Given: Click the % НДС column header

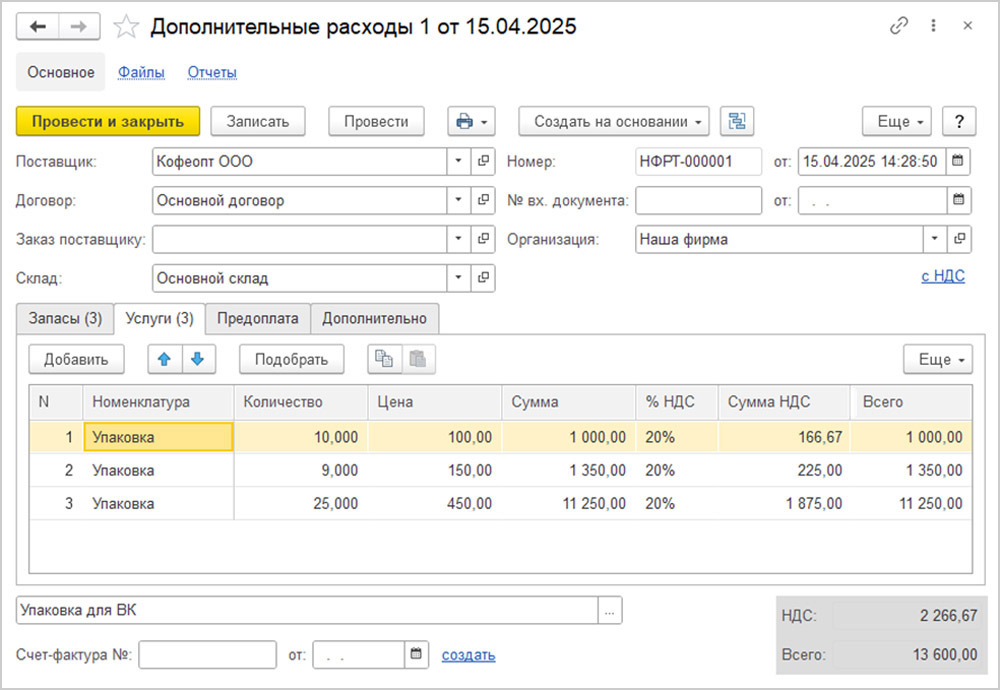Looking at the screenshot, I should (677, 402).
